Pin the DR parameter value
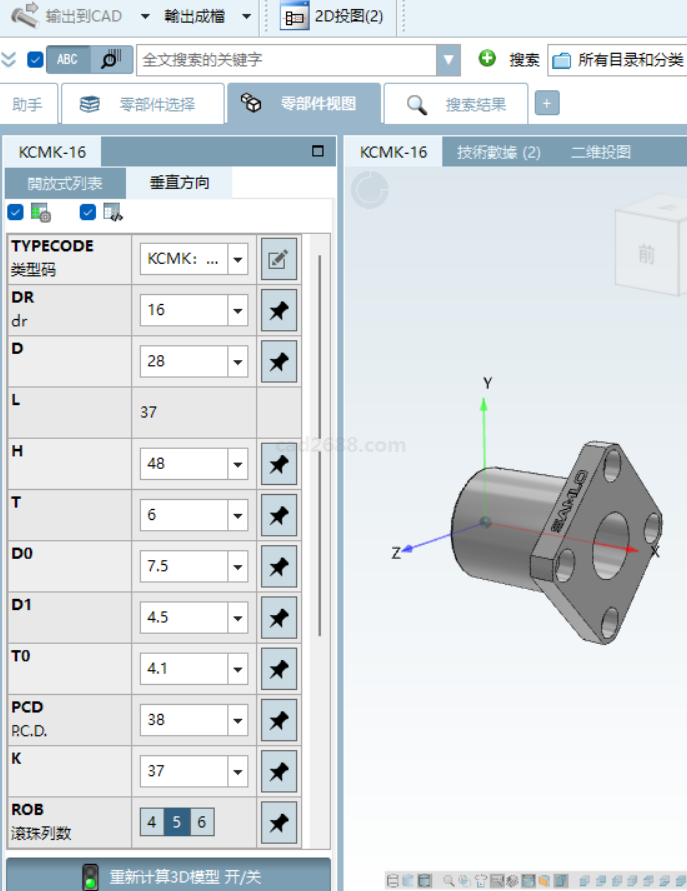687x891 pixels. [x=279, y=310]
